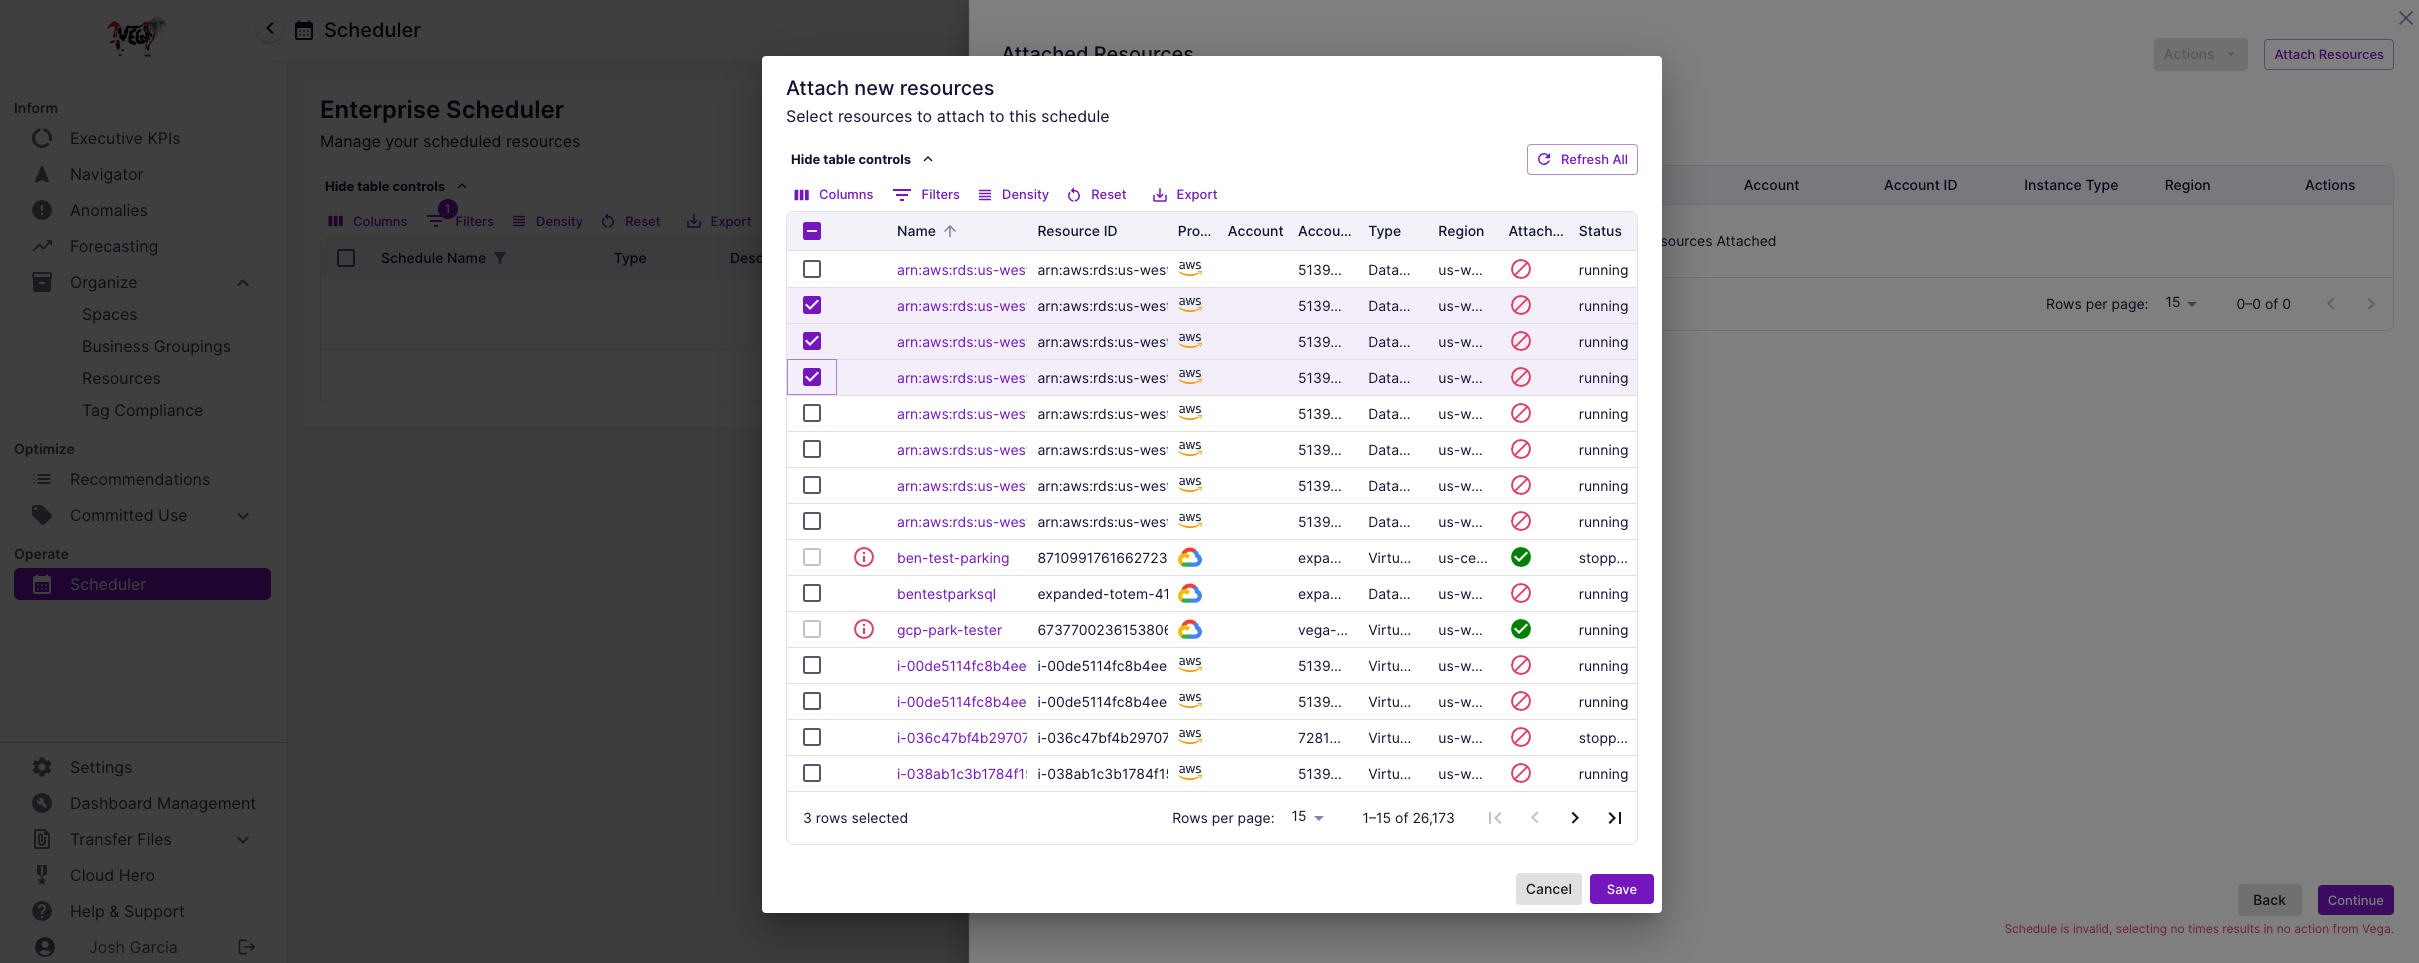This screenshot has height=963, width=2419.
Task: Close the Attached Resources panel with X
Action: click(2406, 18)
